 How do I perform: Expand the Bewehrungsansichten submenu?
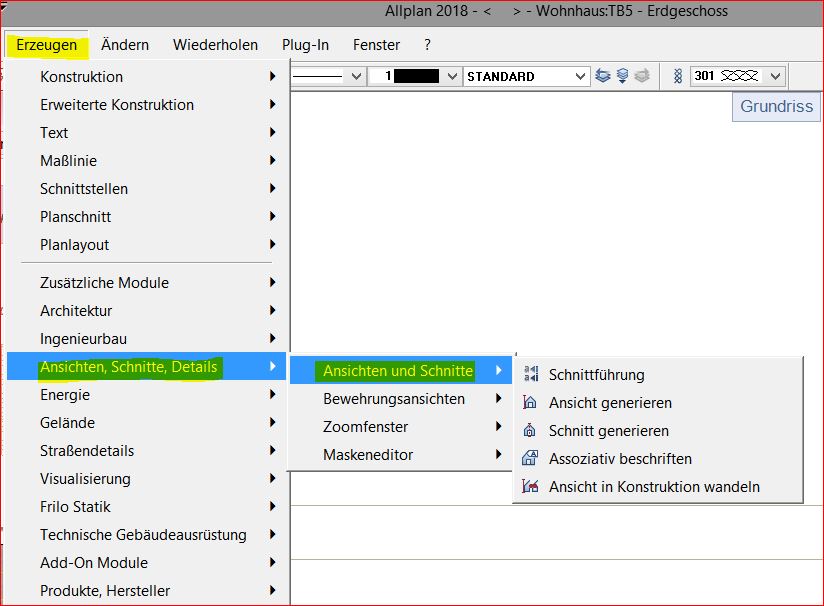point(394,399)
